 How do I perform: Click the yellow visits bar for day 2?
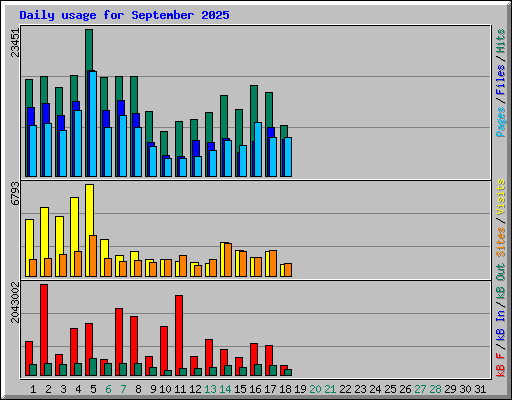[44, 232]
